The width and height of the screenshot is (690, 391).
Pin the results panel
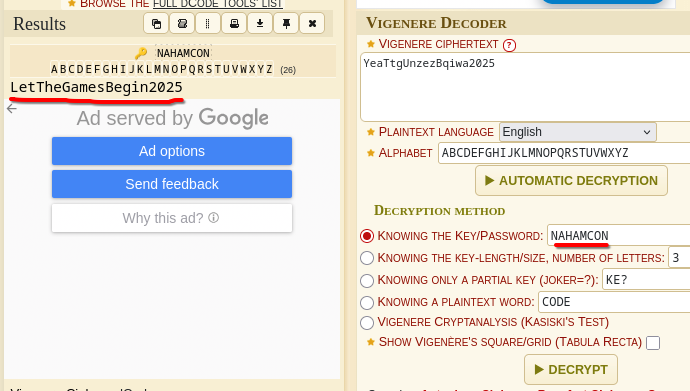pos(286,23)
